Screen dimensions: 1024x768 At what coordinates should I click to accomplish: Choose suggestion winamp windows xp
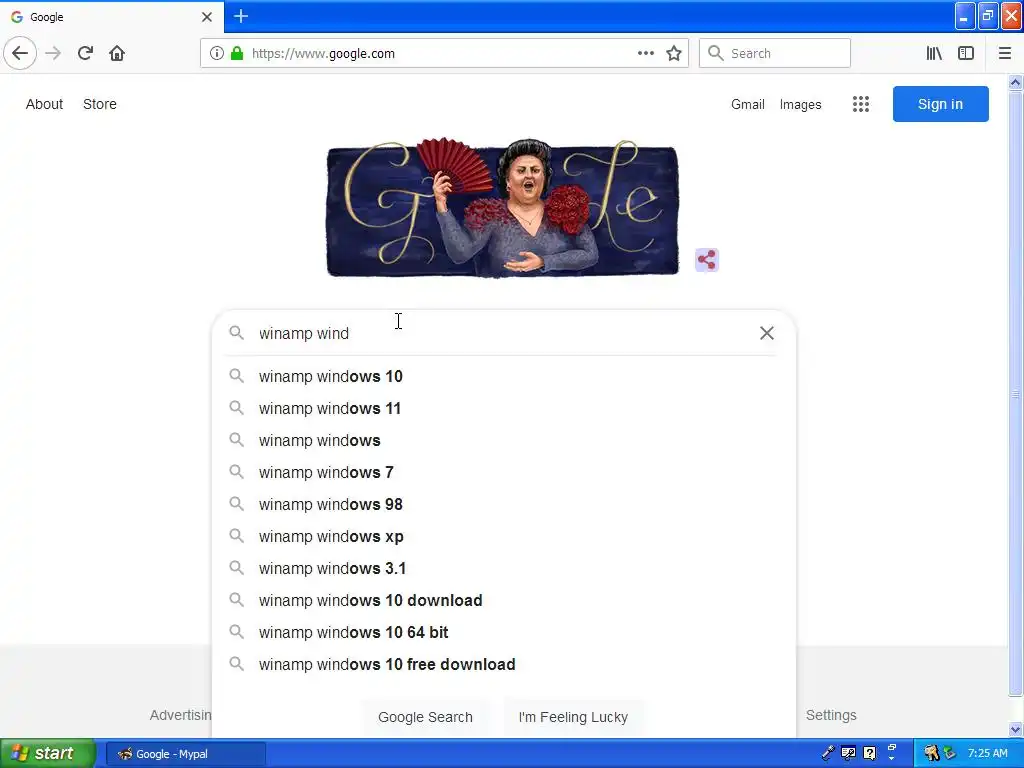[504, 536]
